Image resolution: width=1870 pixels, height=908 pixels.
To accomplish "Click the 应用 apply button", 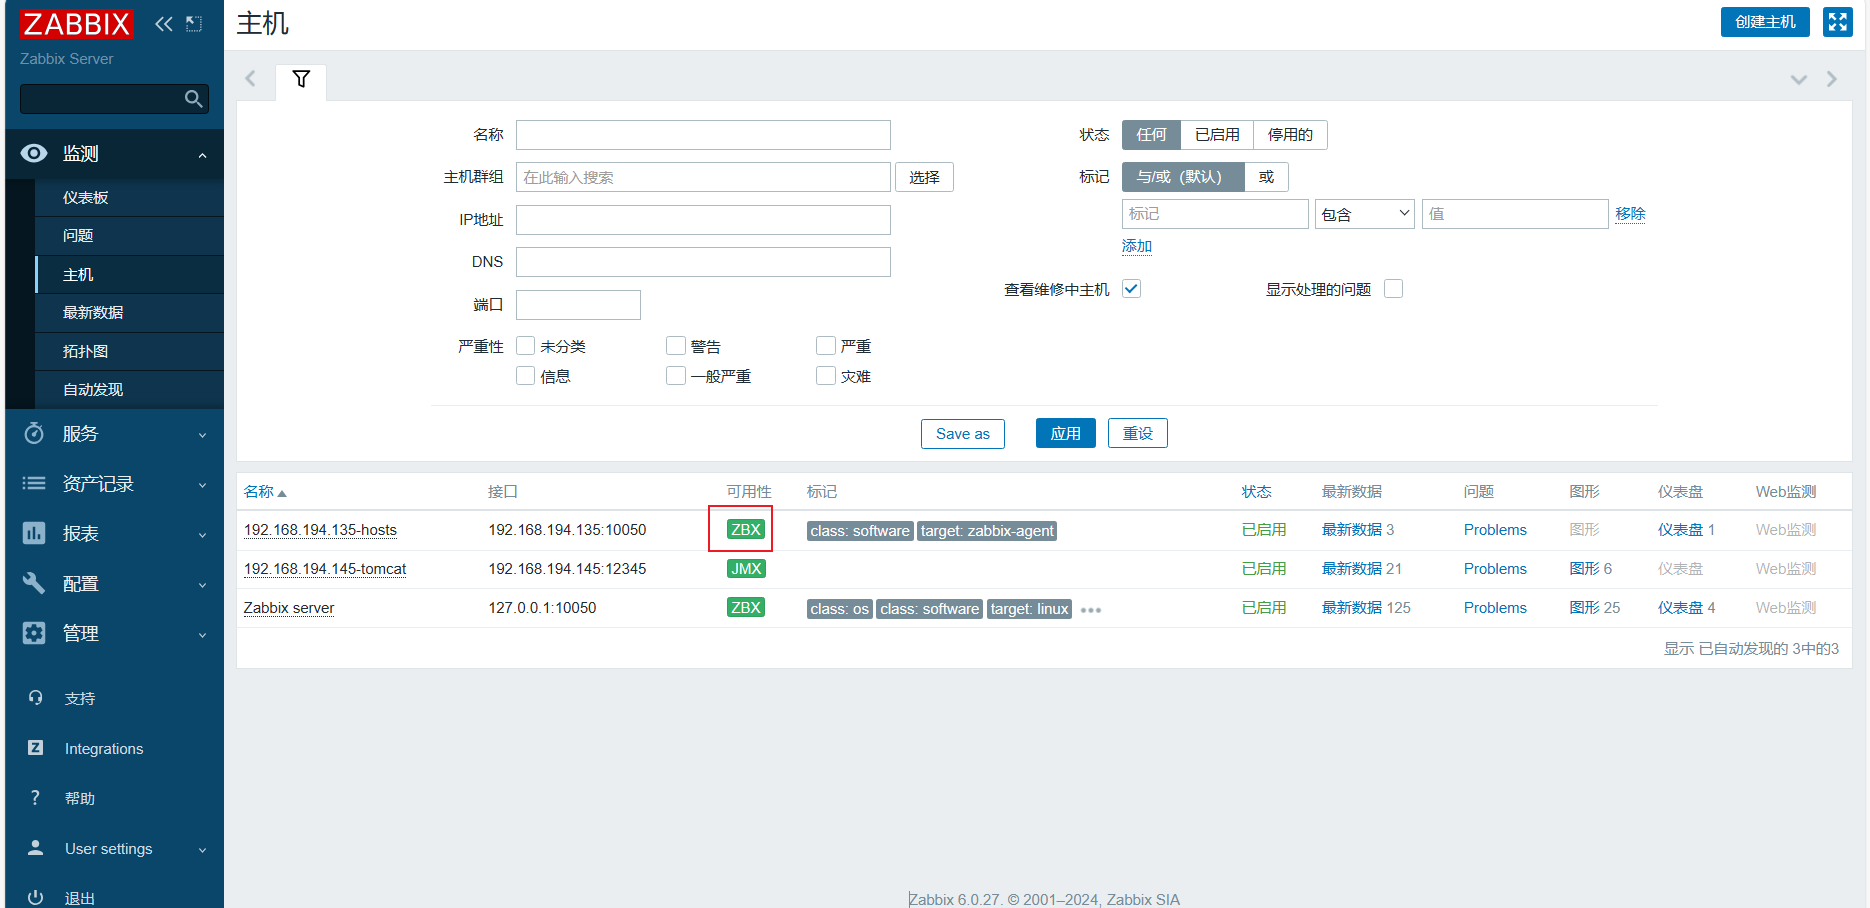I will [x=1066, y=433].
